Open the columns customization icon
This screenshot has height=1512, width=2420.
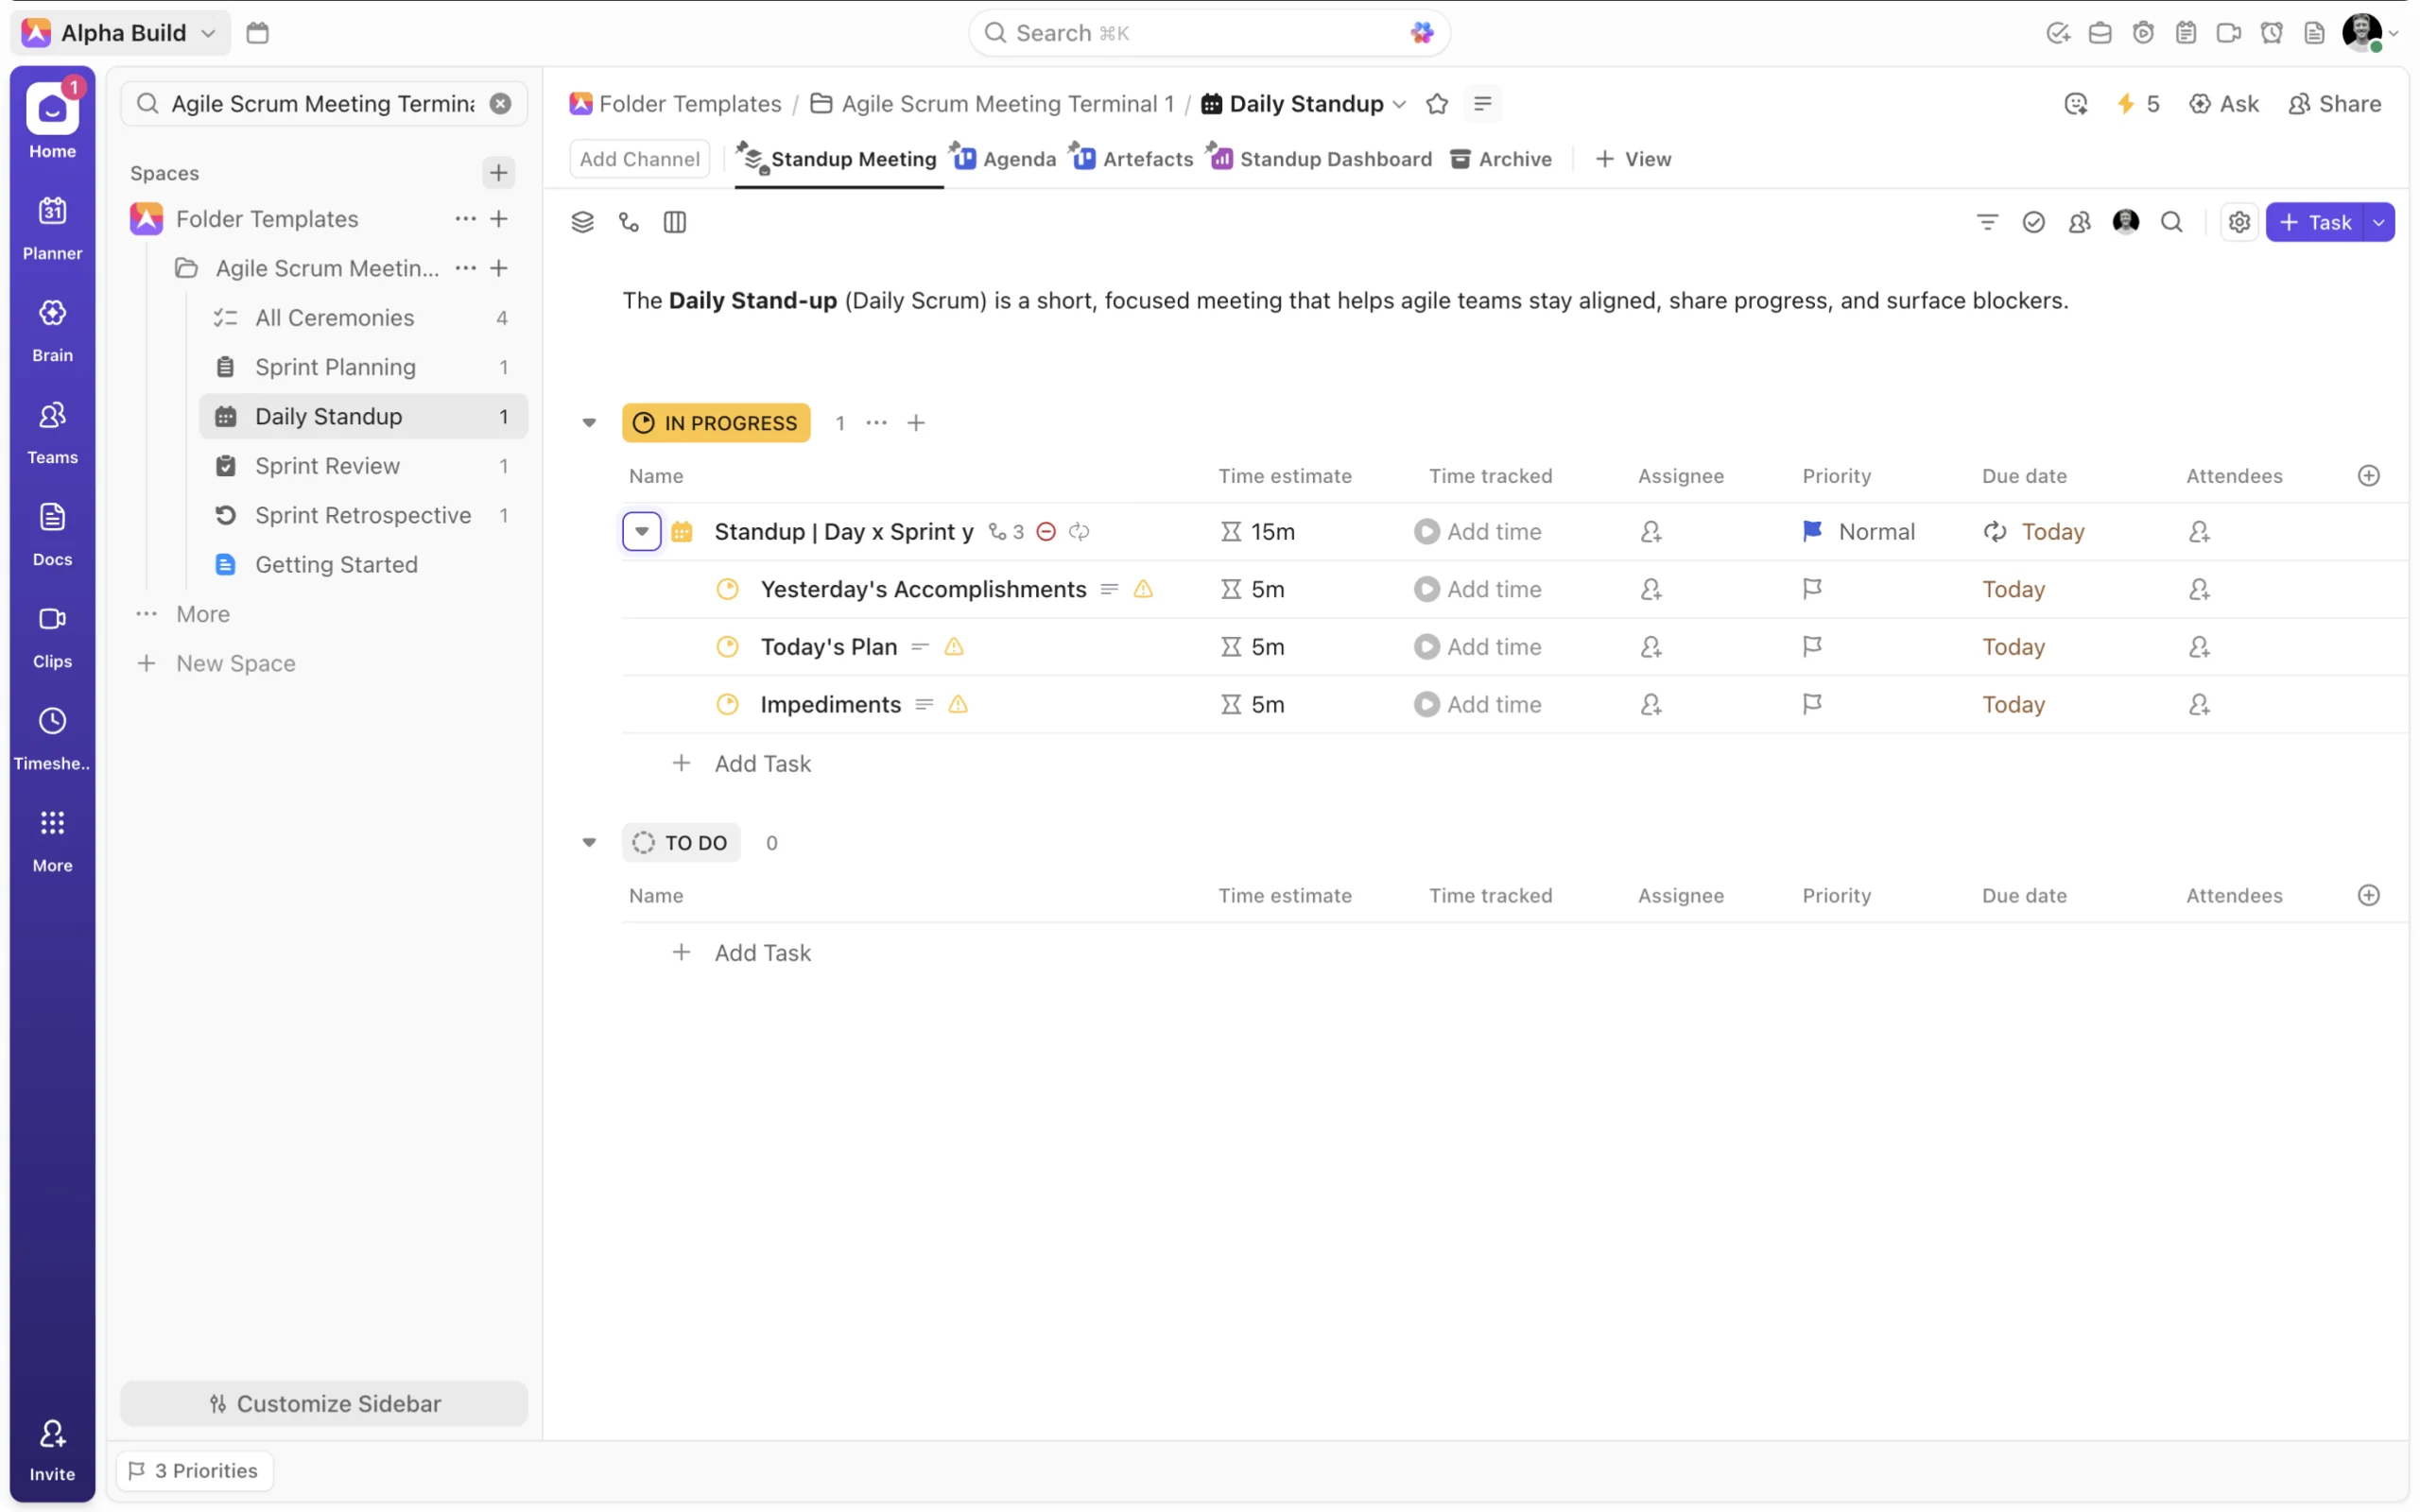[674, 222]
